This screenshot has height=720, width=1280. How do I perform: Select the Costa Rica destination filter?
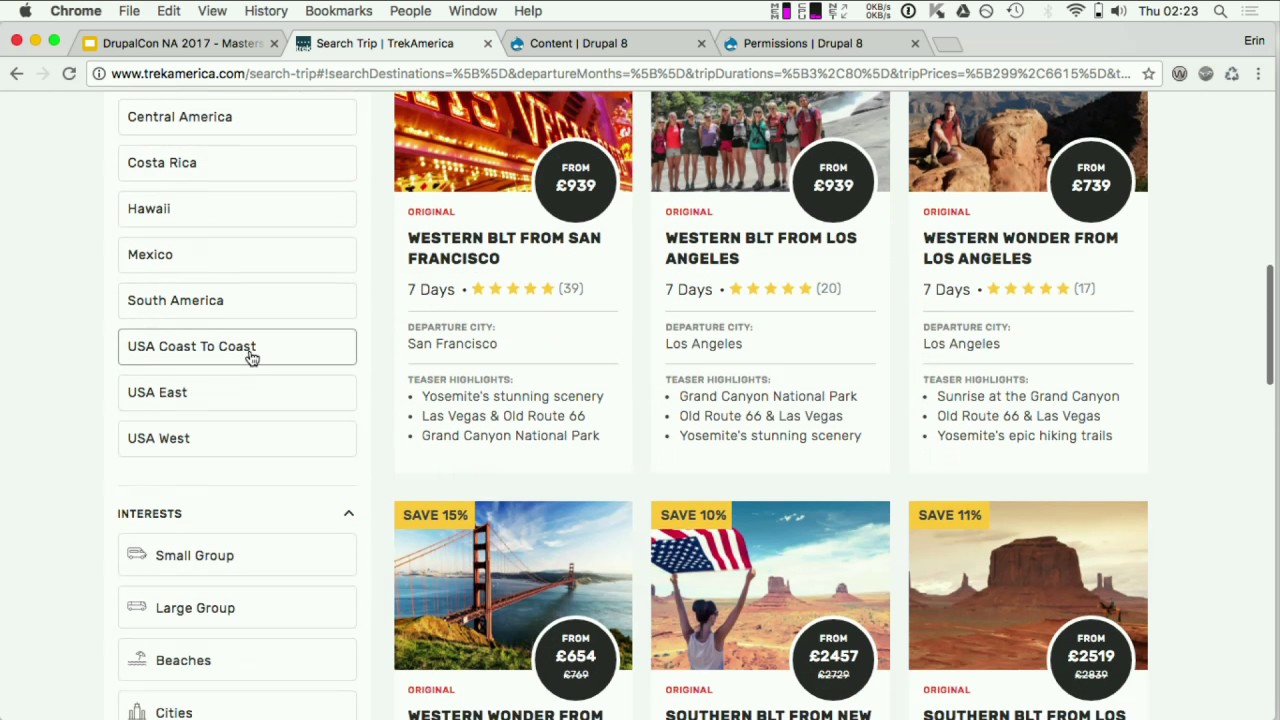[x=237, y=163]
